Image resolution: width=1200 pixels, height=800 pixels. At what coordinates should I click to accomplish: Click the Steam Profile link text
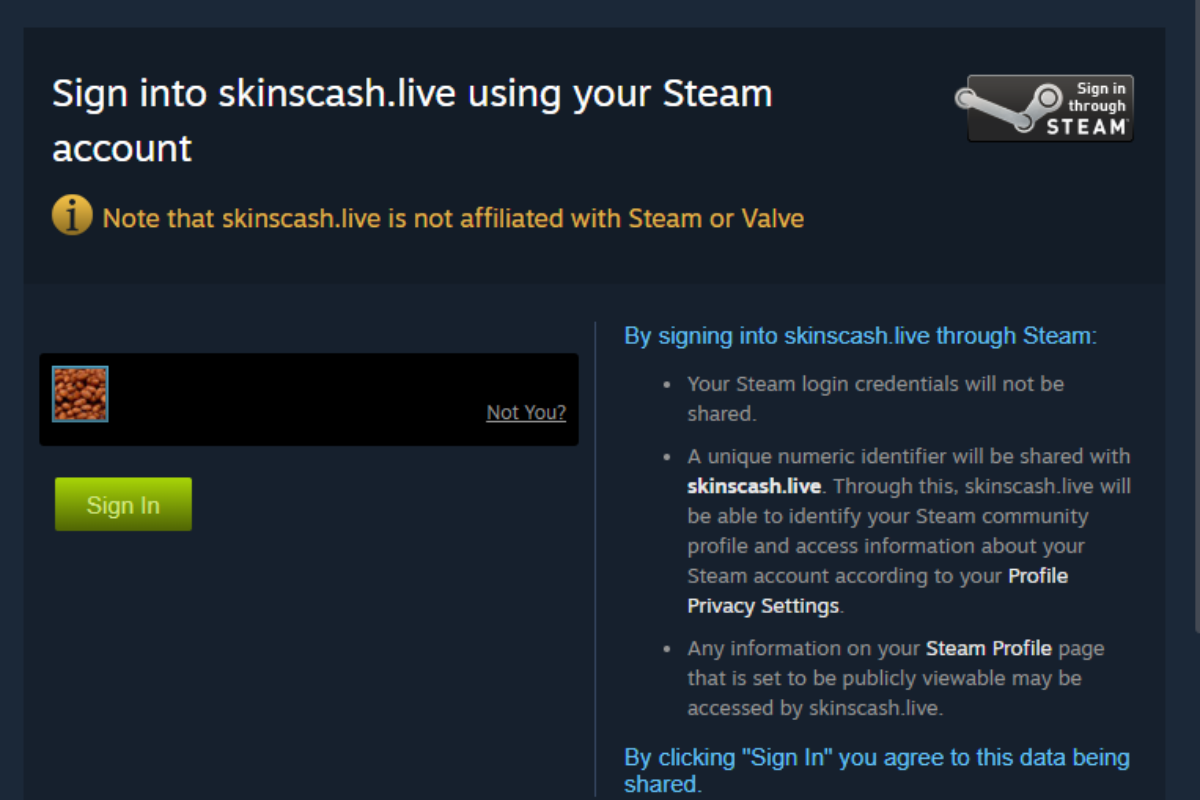pos(988,647)
